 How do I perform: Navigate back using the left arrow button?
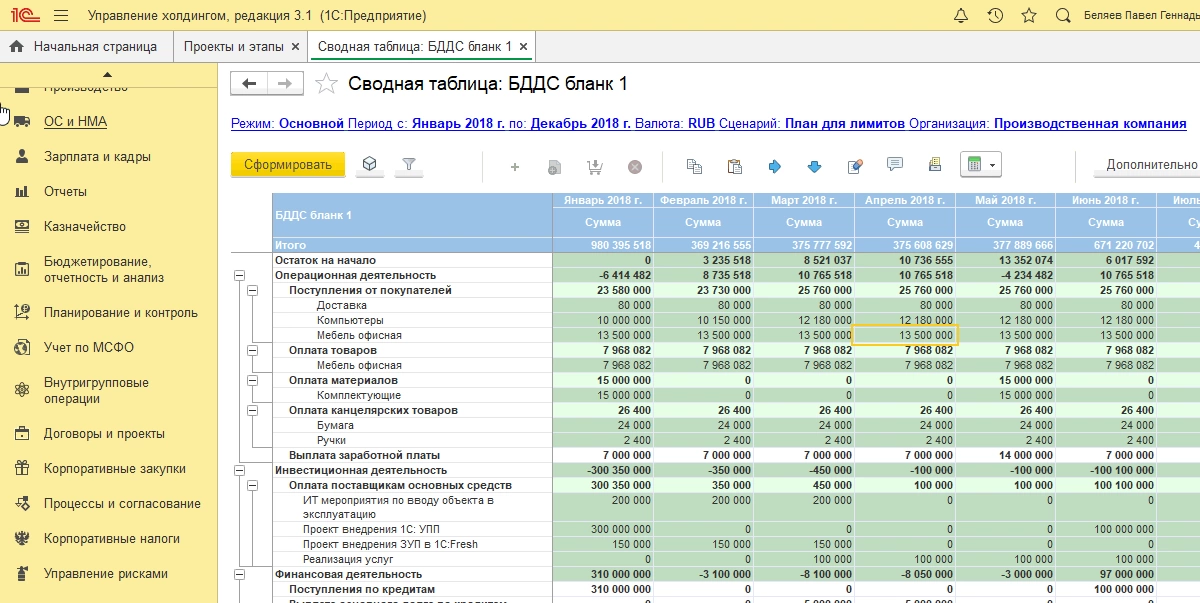click(250, 84)
